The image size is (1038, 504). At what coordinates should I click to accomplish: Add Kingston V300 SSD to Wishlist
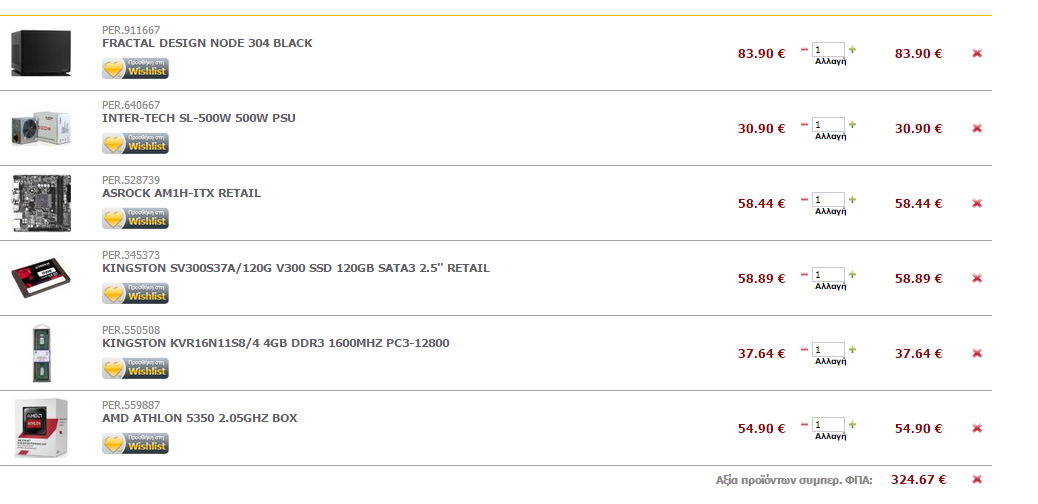tap(135, 293)
